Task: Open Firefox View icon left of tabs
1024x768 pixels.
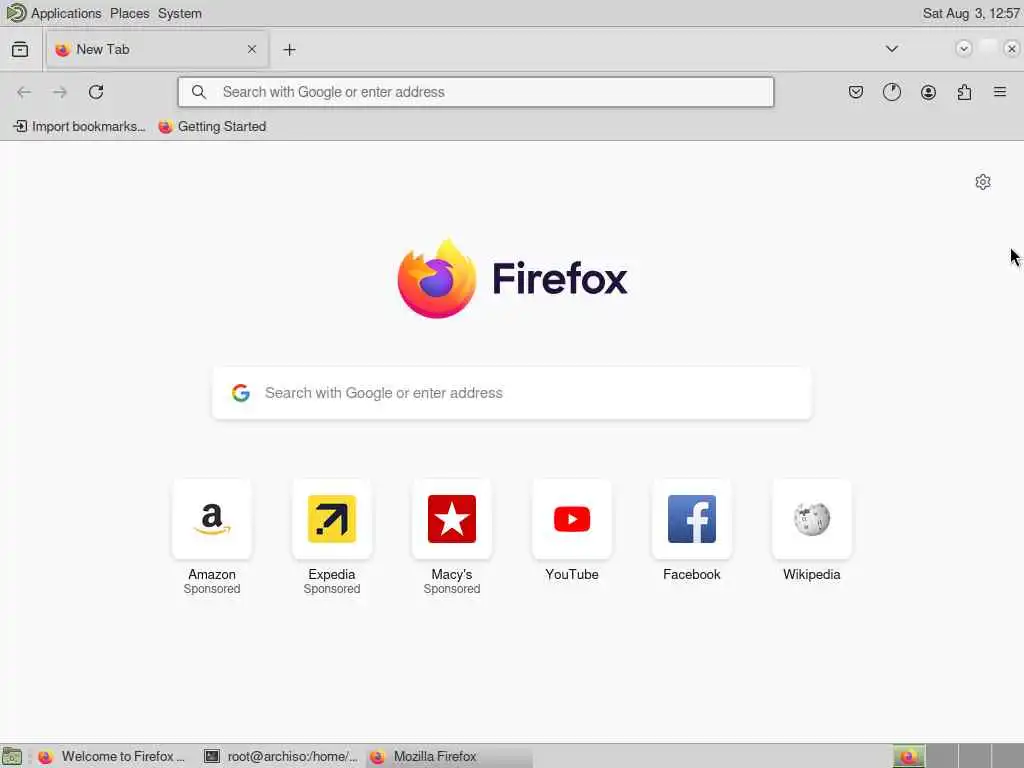Action: point(20,50)
